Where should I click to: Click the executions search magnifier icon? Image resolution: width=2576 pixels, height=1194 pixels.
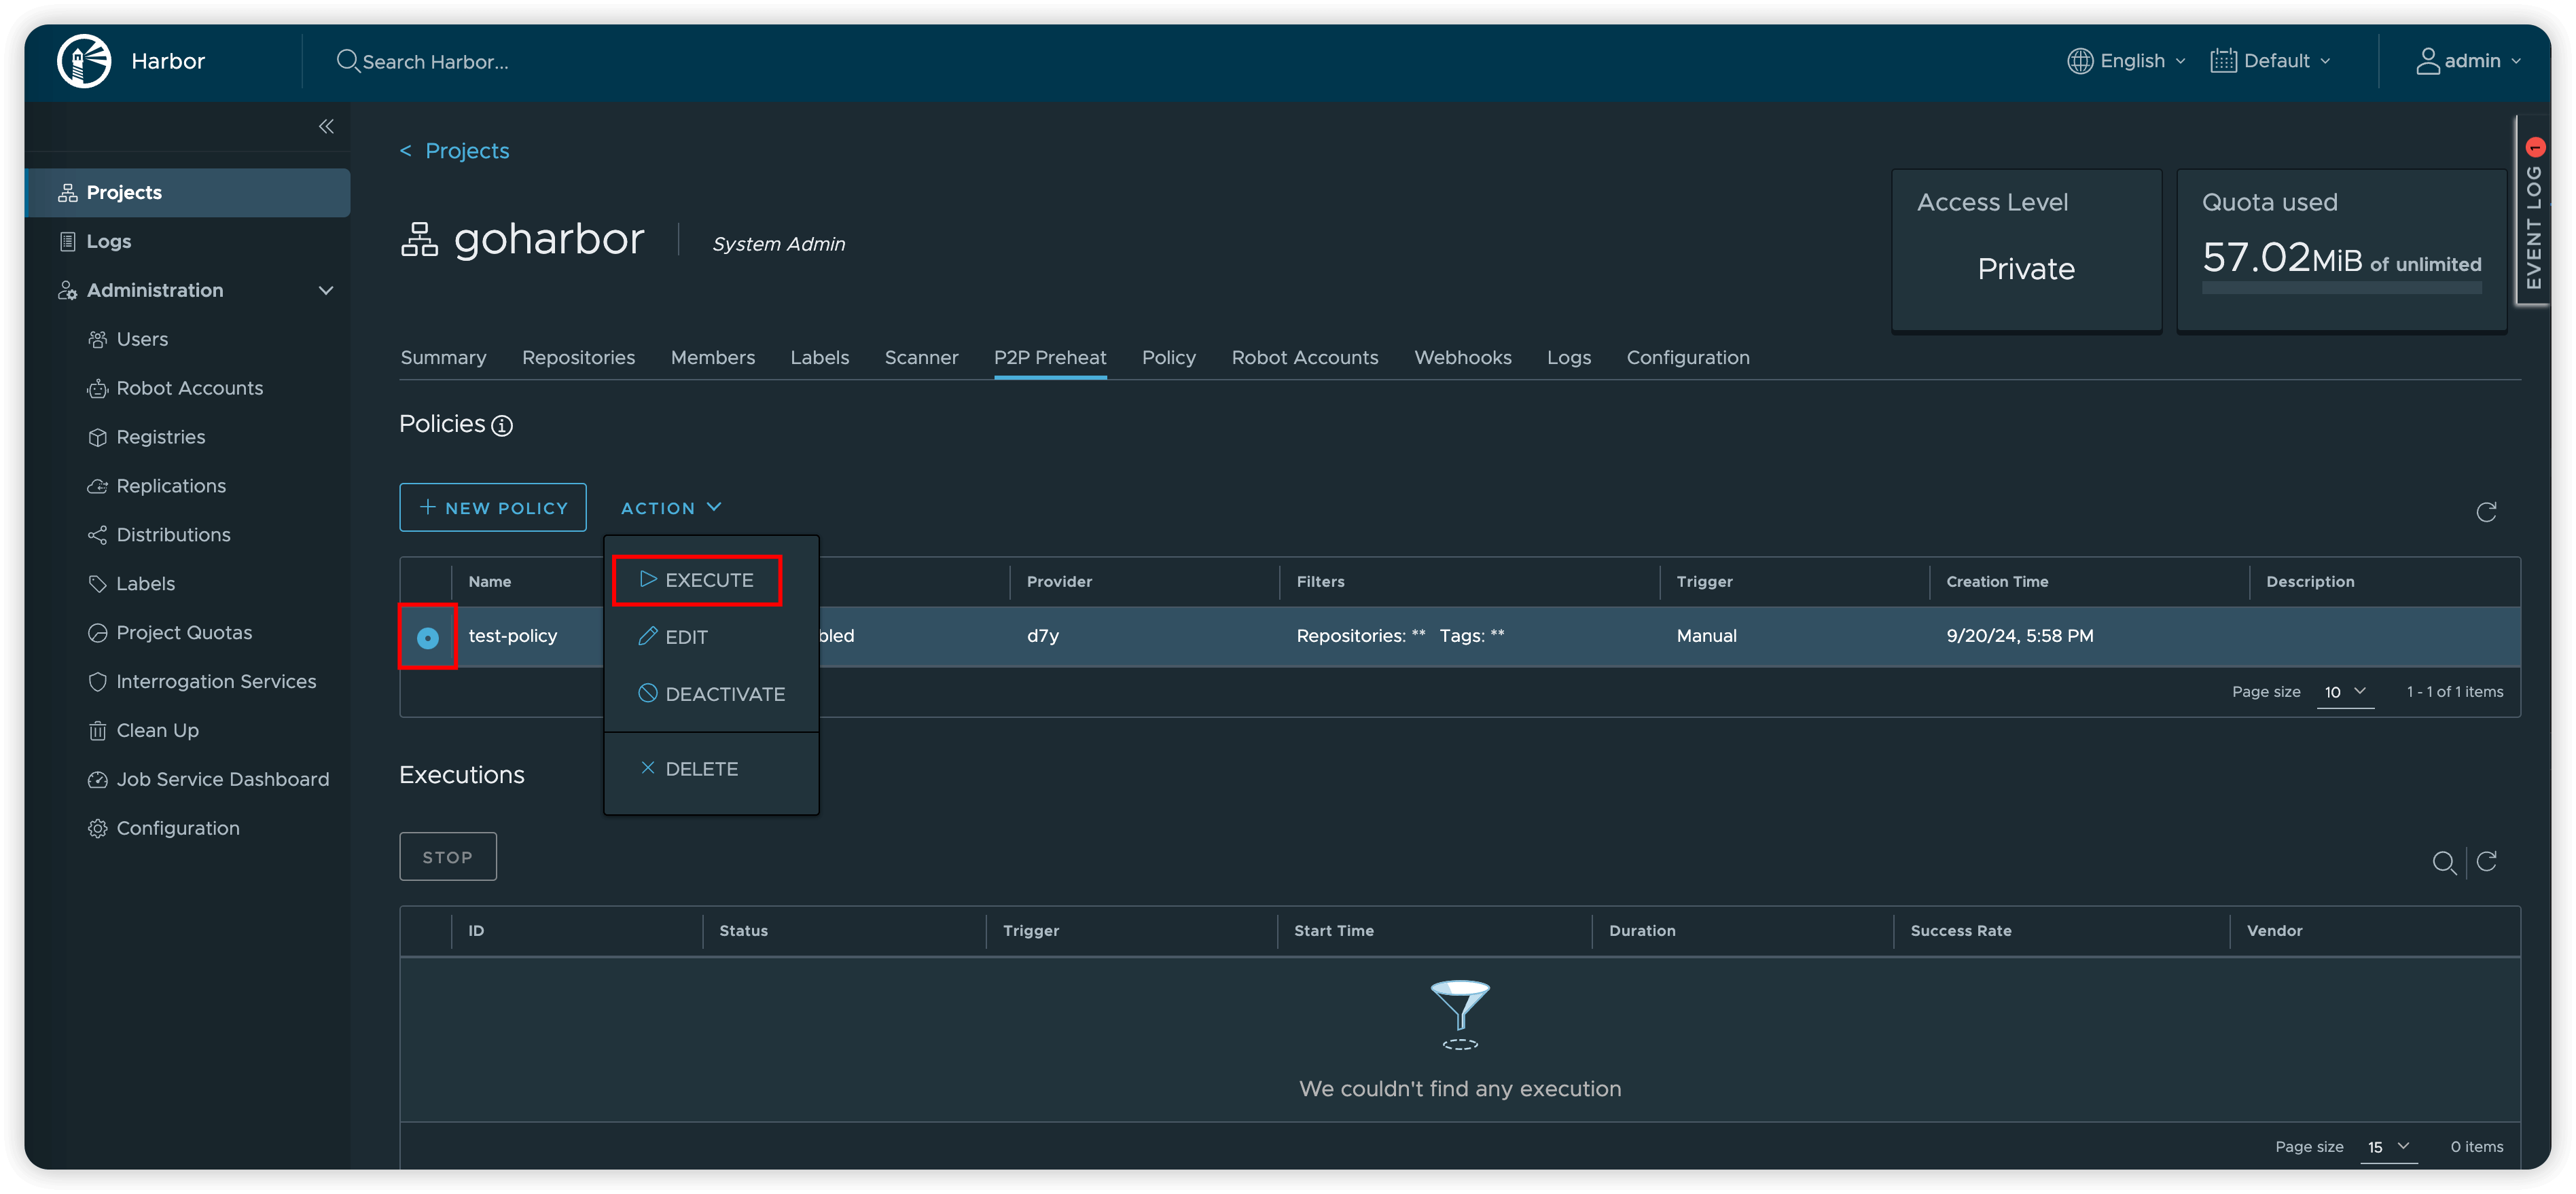coord(2443,862)
